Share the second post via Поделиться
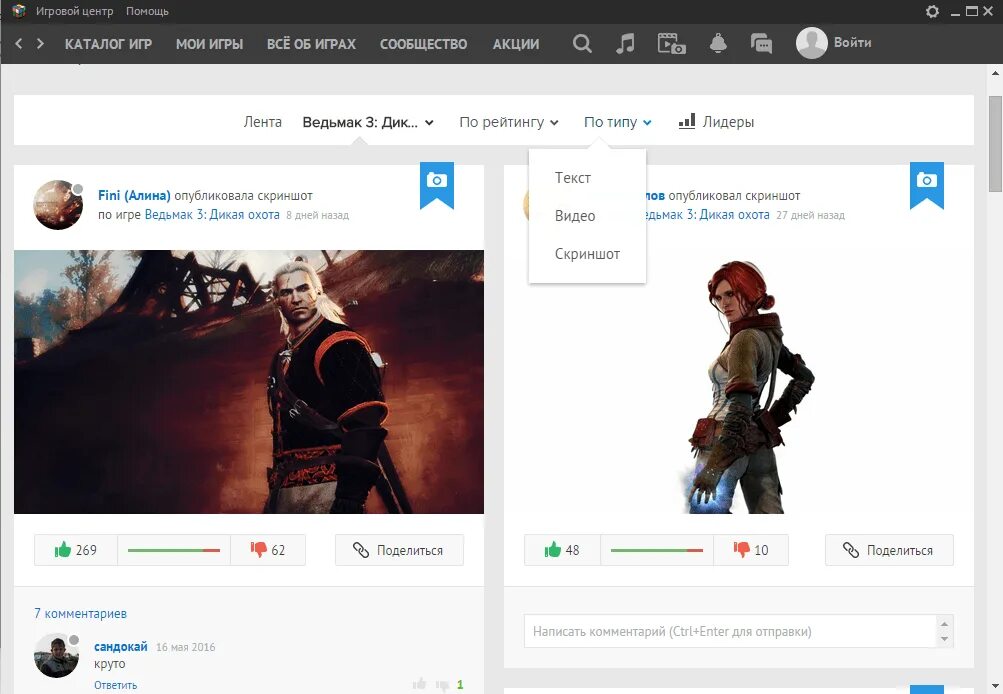1003x694 pixels. click(889, 550)
